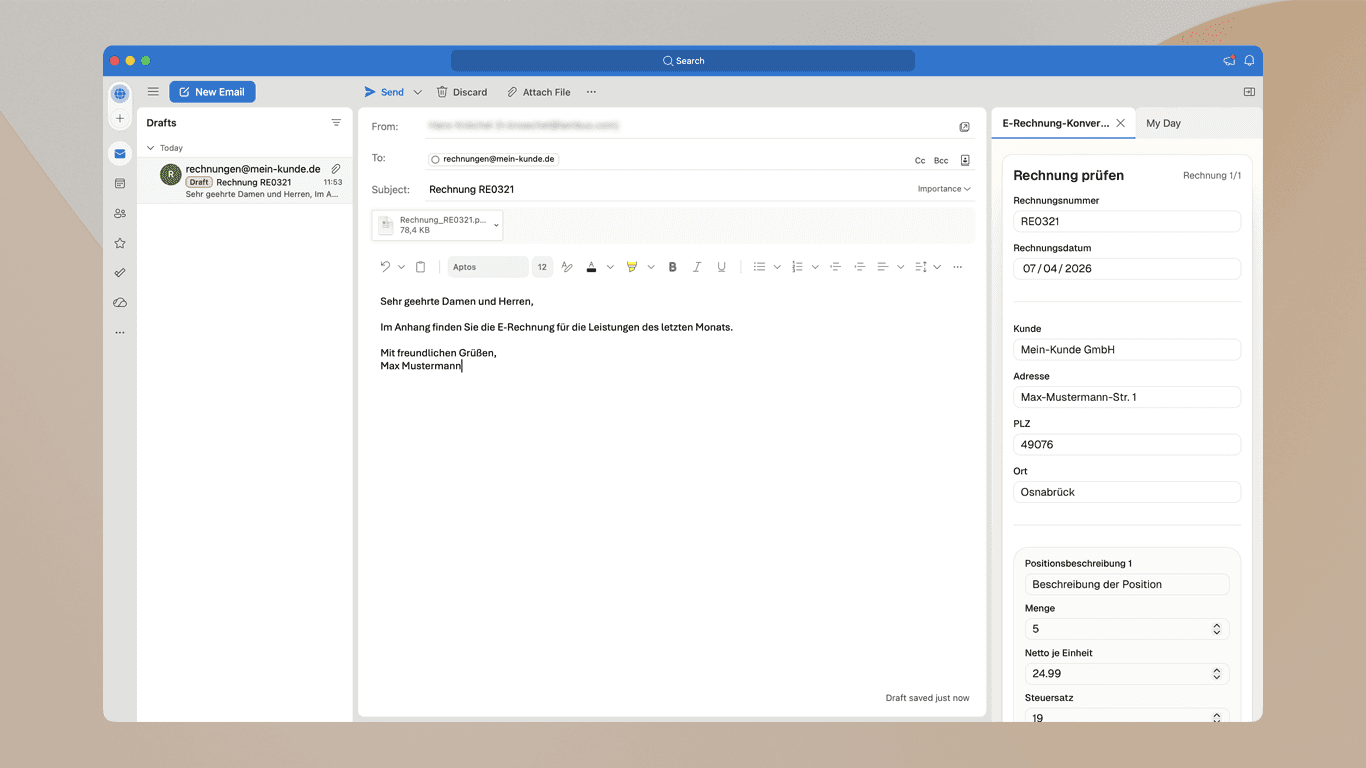
Task: Open the cloud storage icon in sidebar
Action: pos(120,302)
